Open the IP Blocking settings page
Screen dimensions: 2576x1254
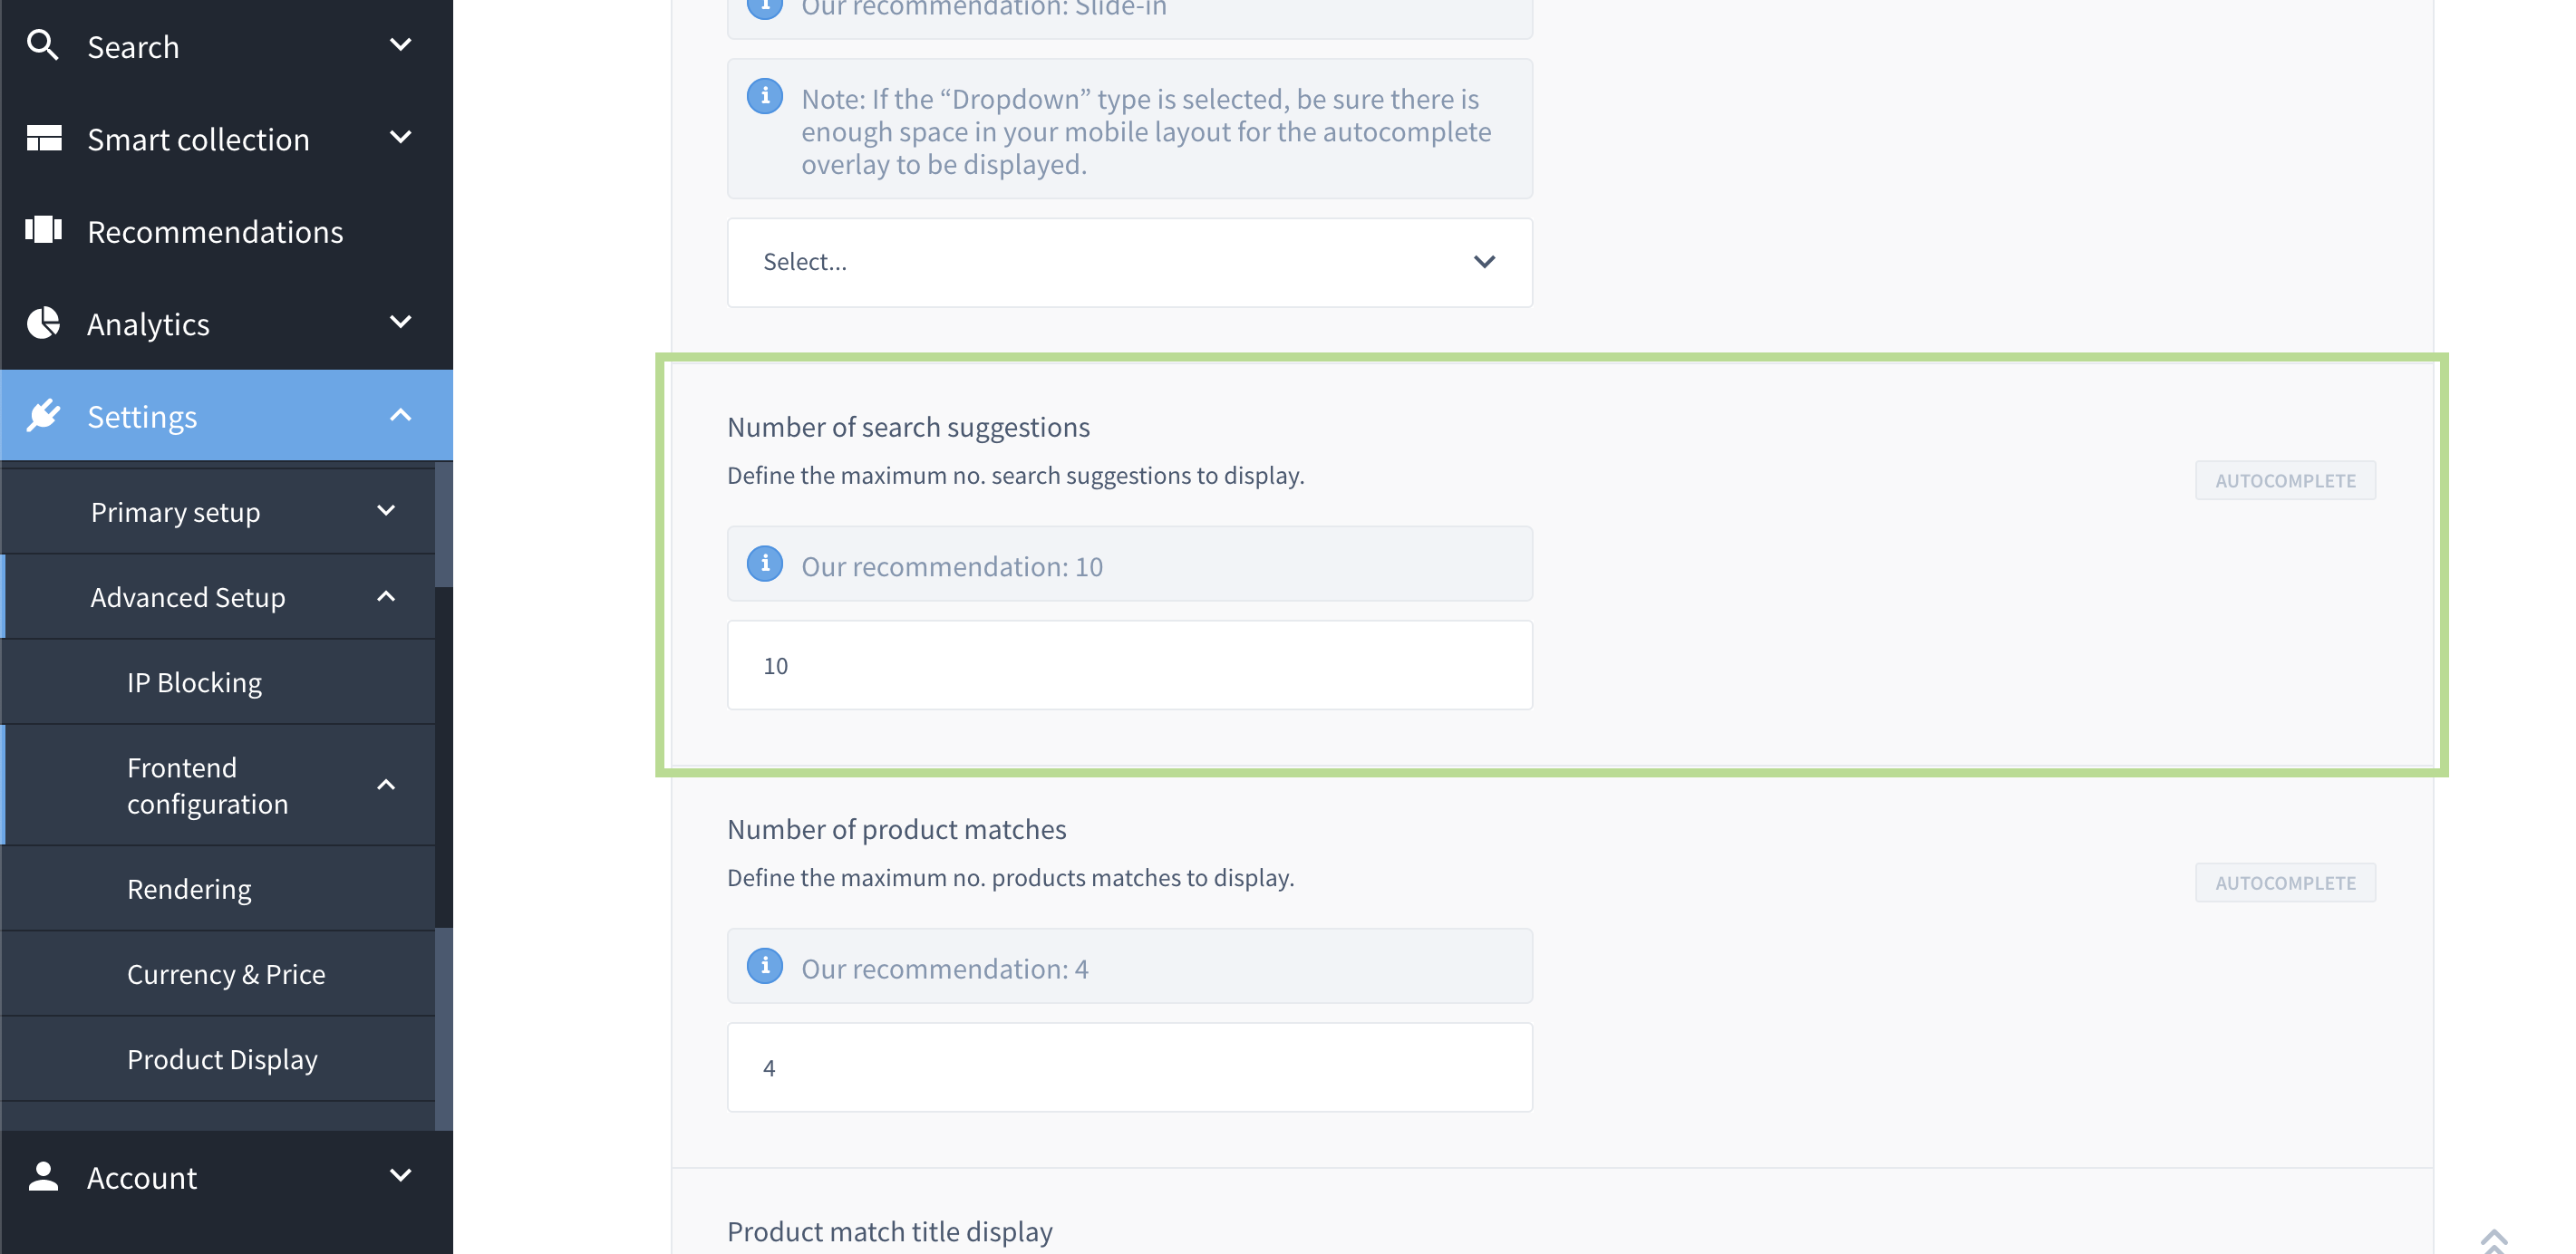pos(194,681)
